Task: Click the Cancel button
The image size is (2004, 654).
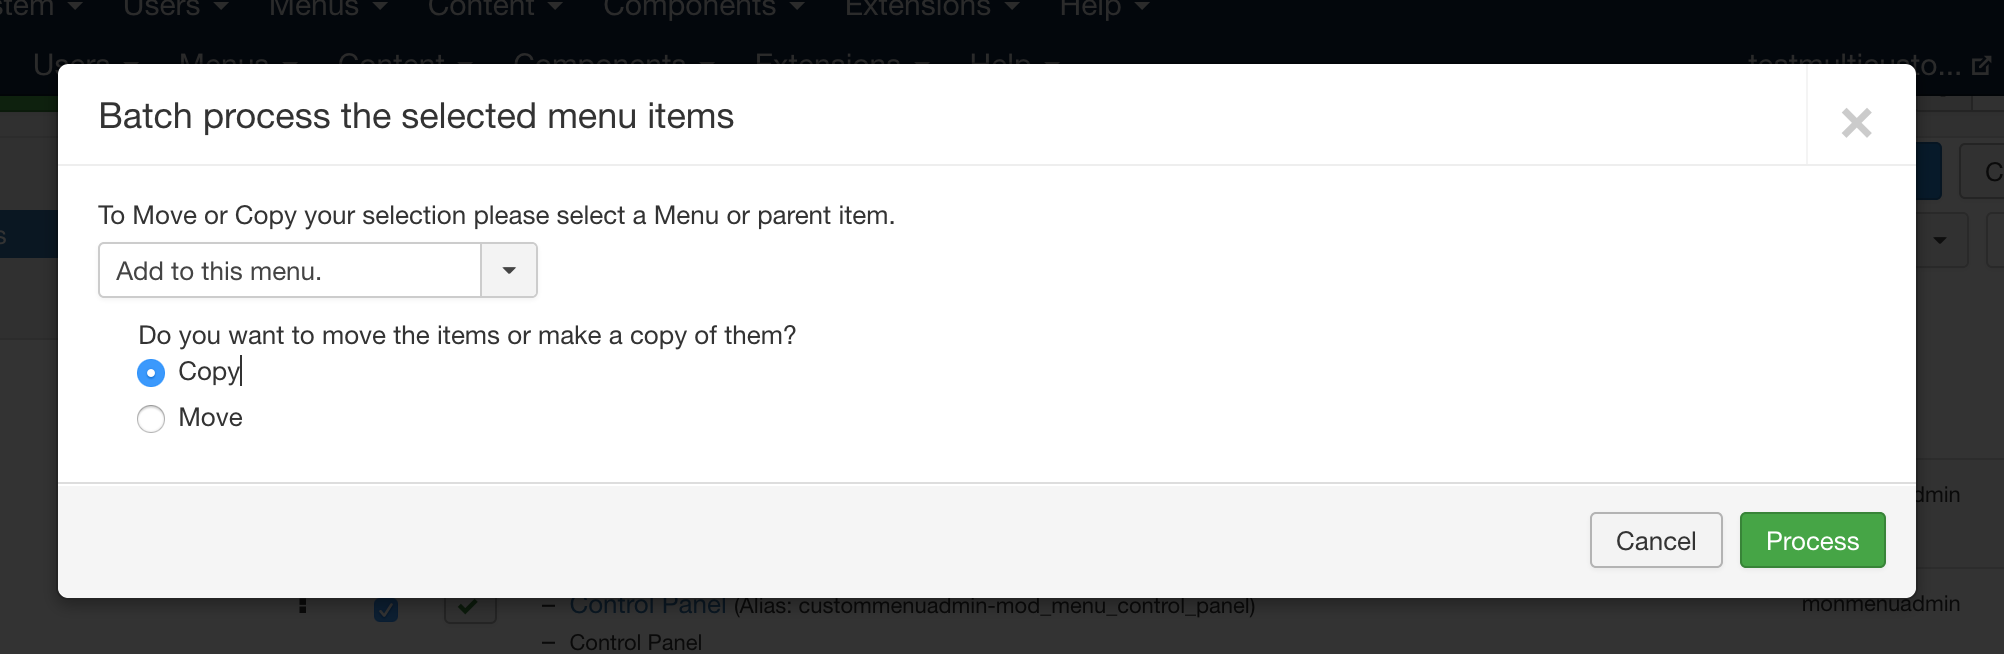Action: pyautogui.click(x=1656, y=540)
